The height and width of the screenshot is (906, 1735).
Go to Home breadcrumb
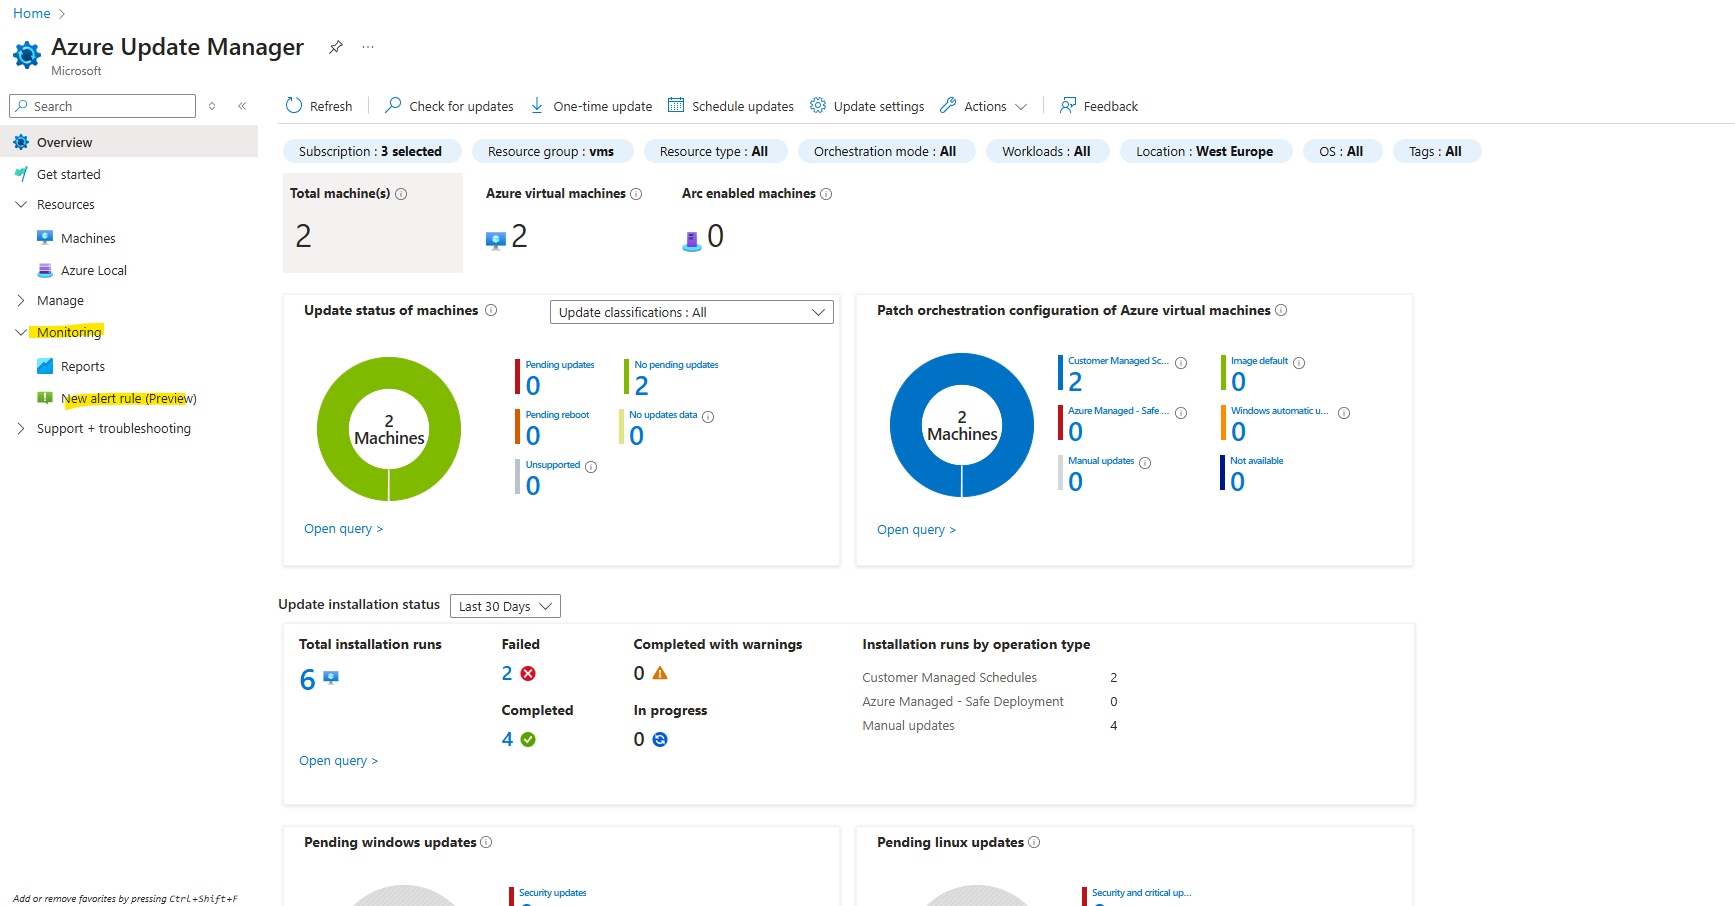click(x=32, y=13)
